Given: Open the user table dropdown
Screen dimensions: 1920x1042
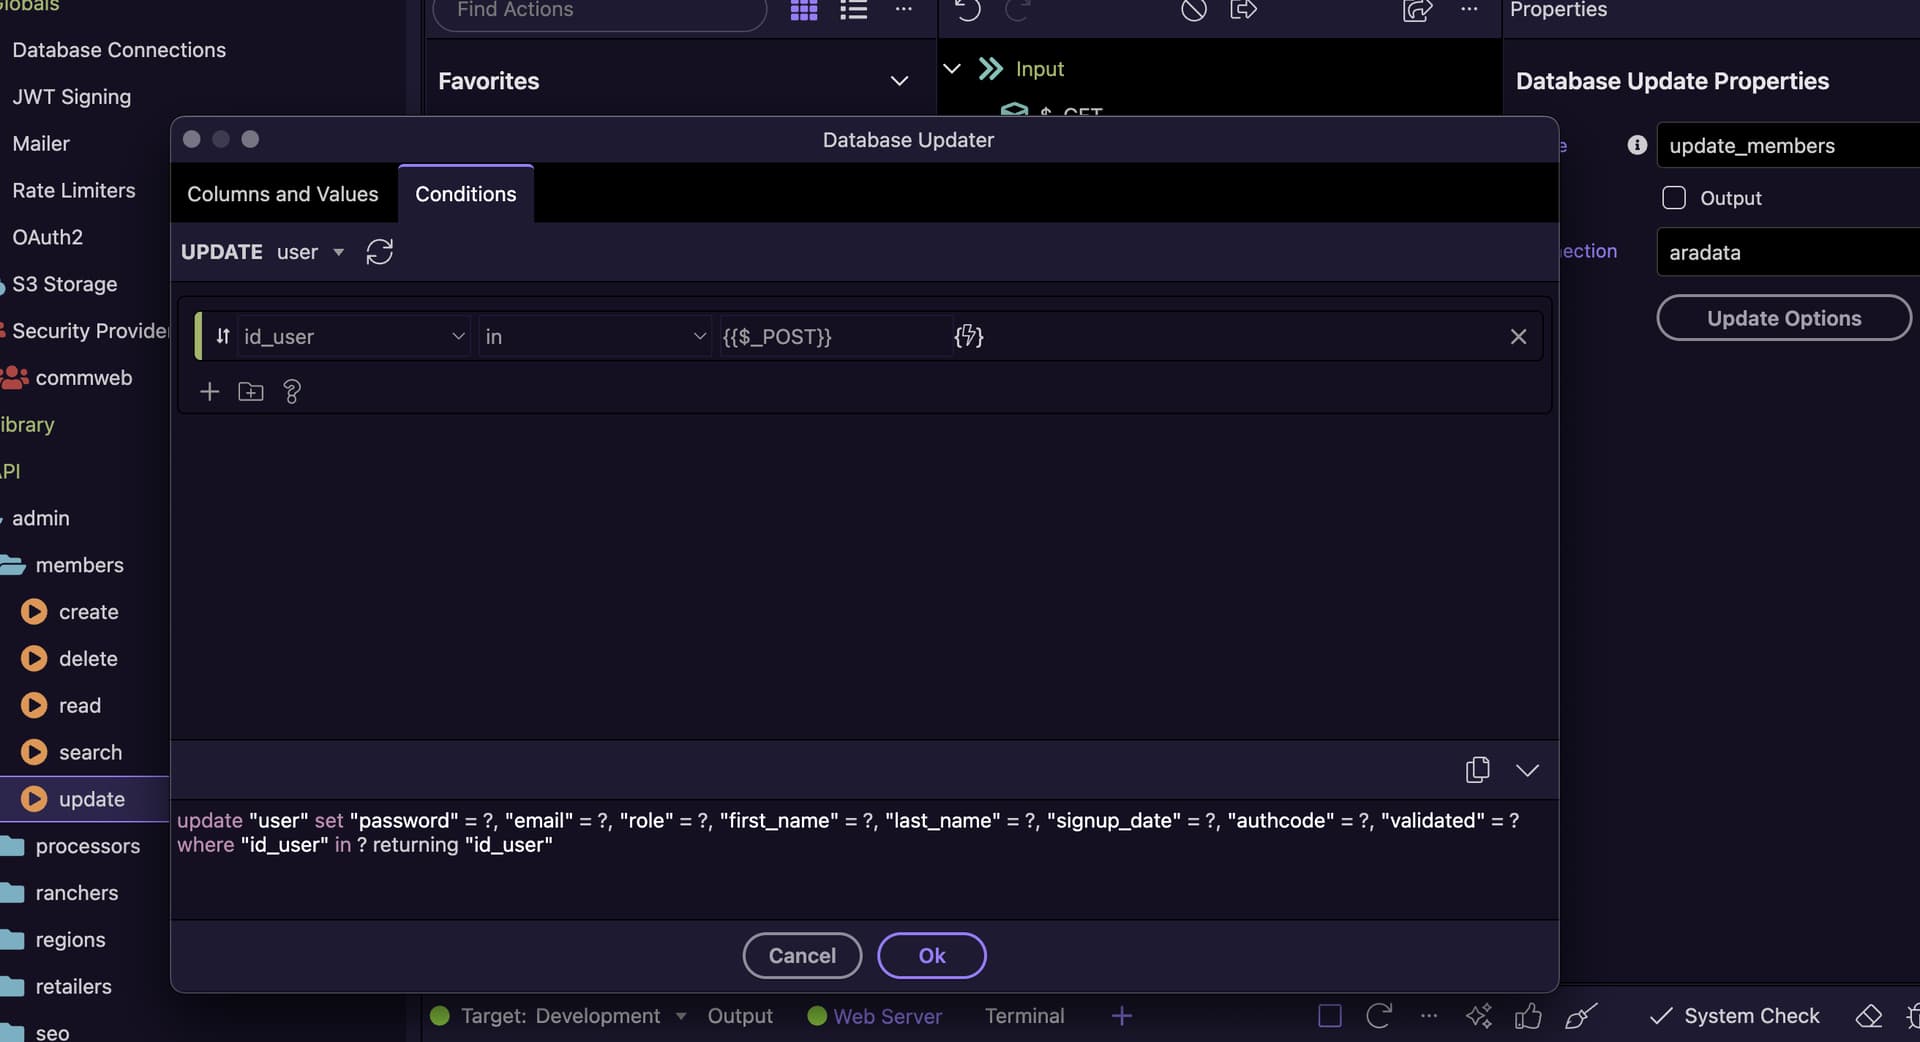Looking at the screenshot, I should coord(339,252).
